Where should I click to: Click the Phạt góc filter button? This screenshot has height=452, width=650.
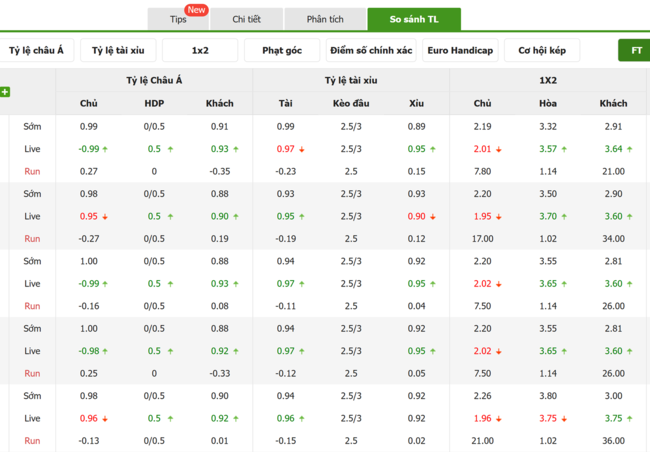click(282, 50)
